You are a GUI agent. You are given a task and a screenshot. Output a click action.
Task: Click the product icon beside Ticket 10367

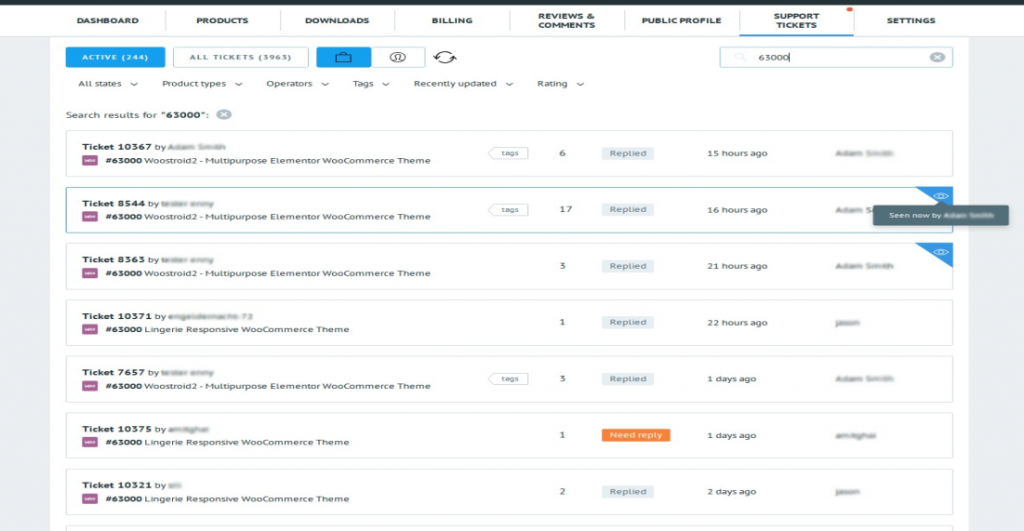89,160
